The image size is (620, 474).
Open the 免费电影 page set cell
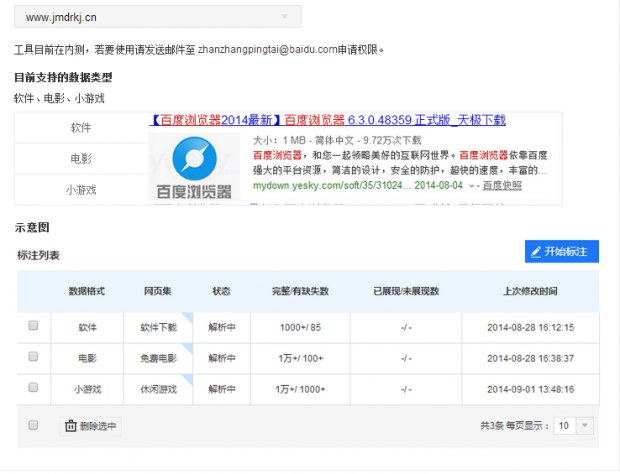coord(158,358)
